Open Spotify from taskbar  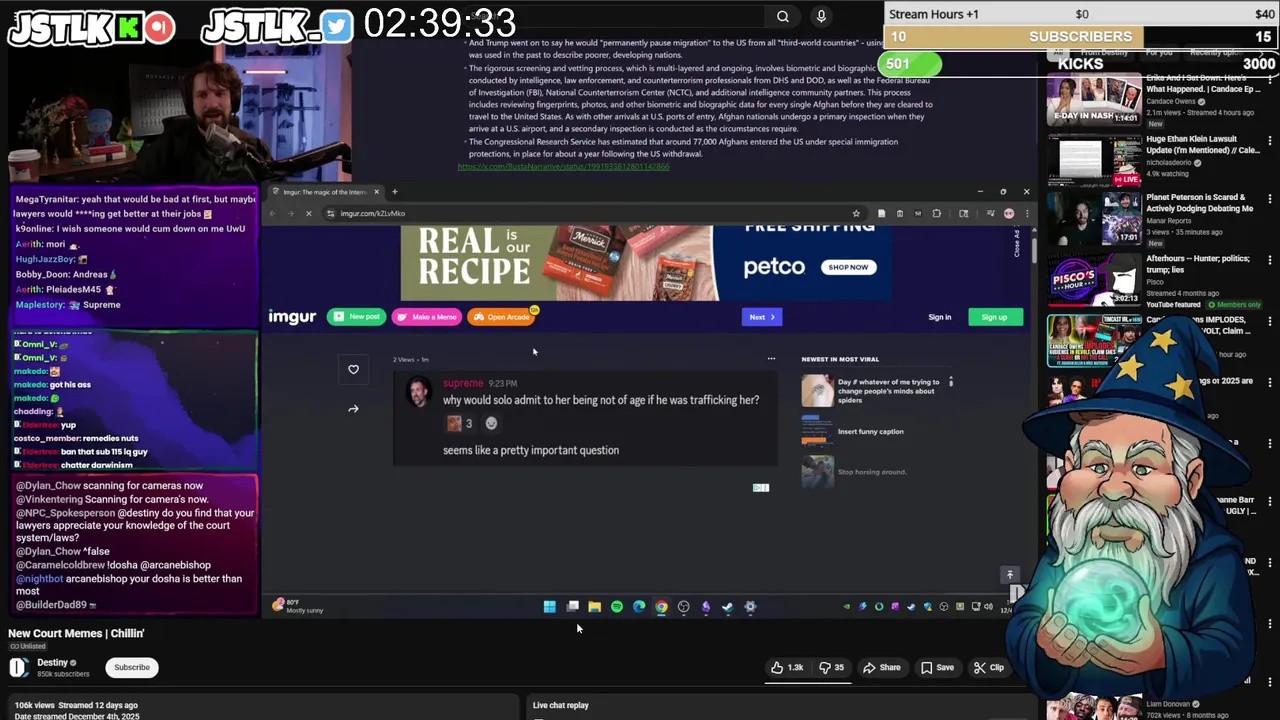pos(617,607)
